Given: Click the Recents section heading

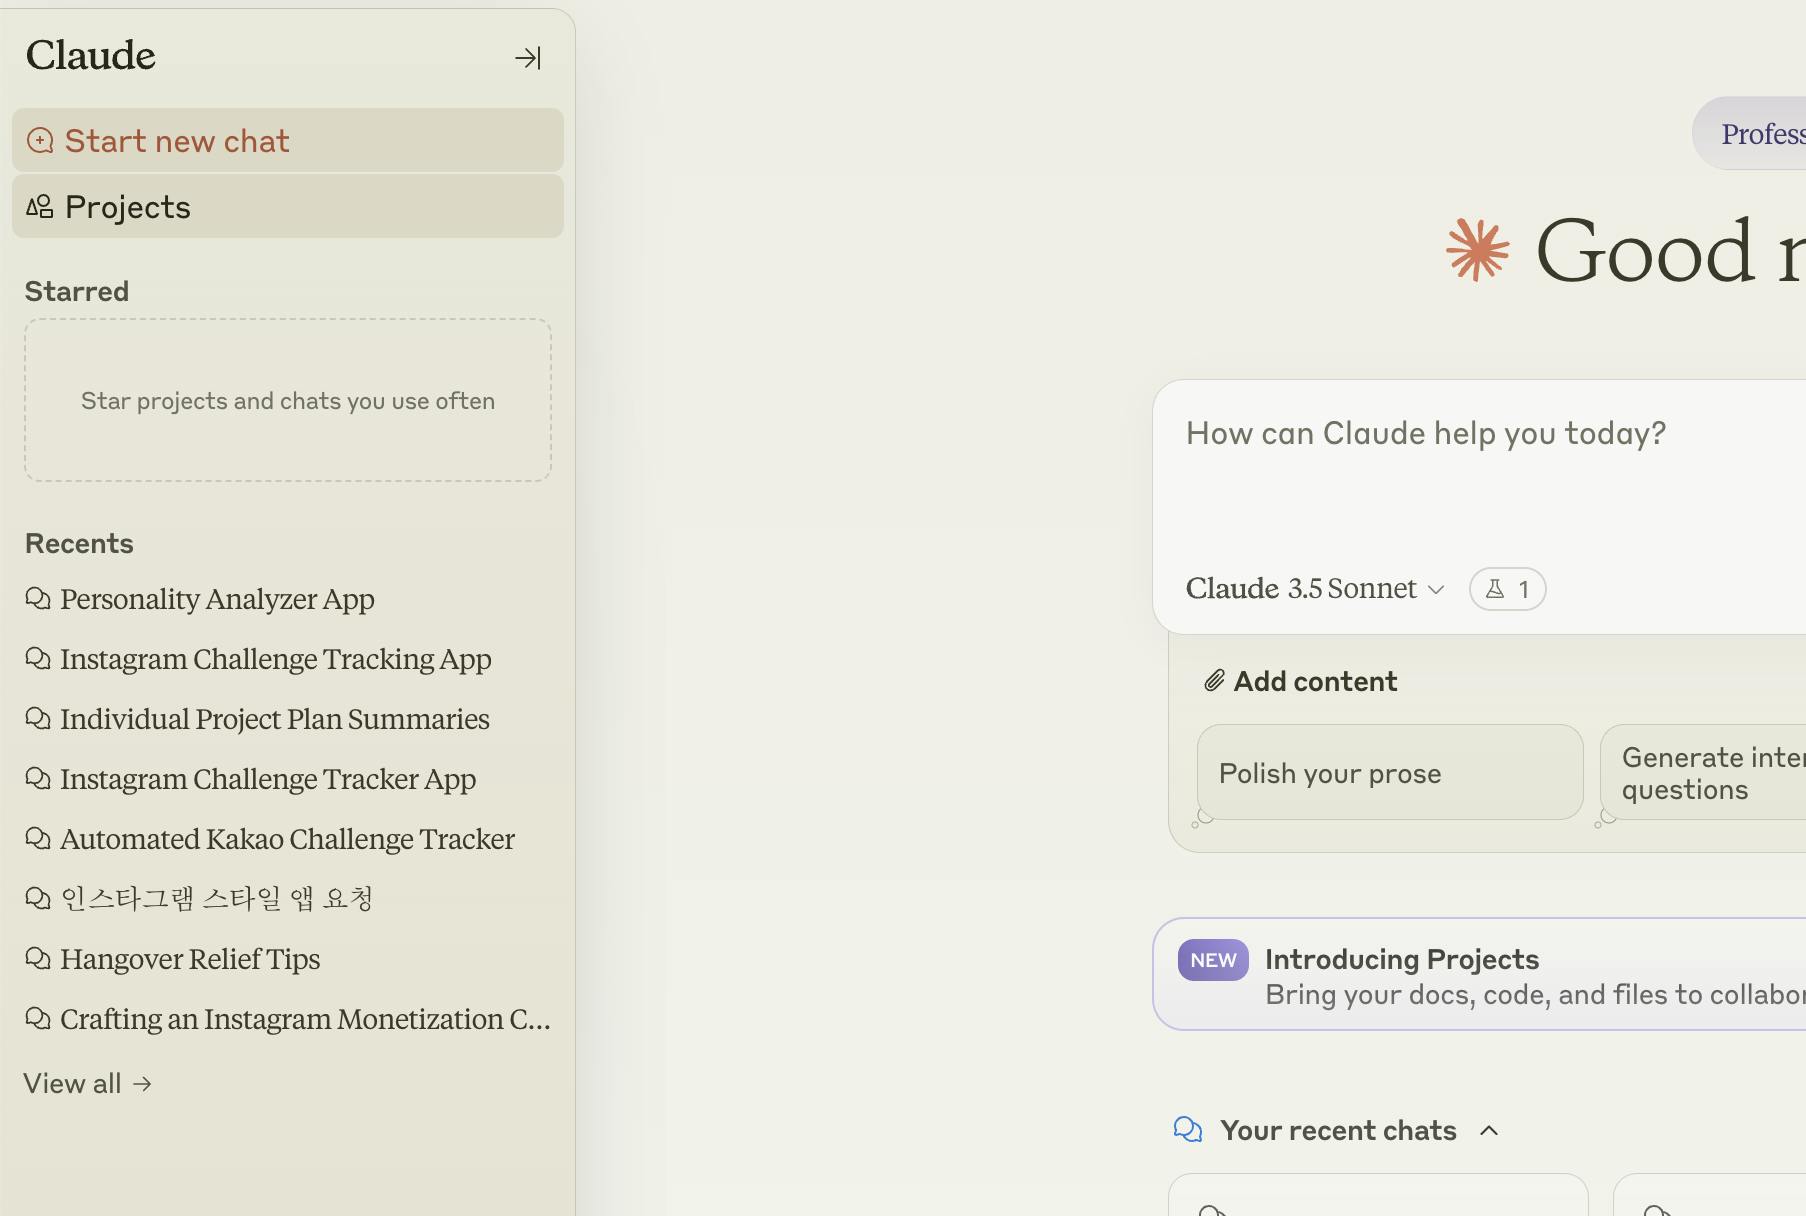Looking at the screenshot, I should tap(79, 544).
